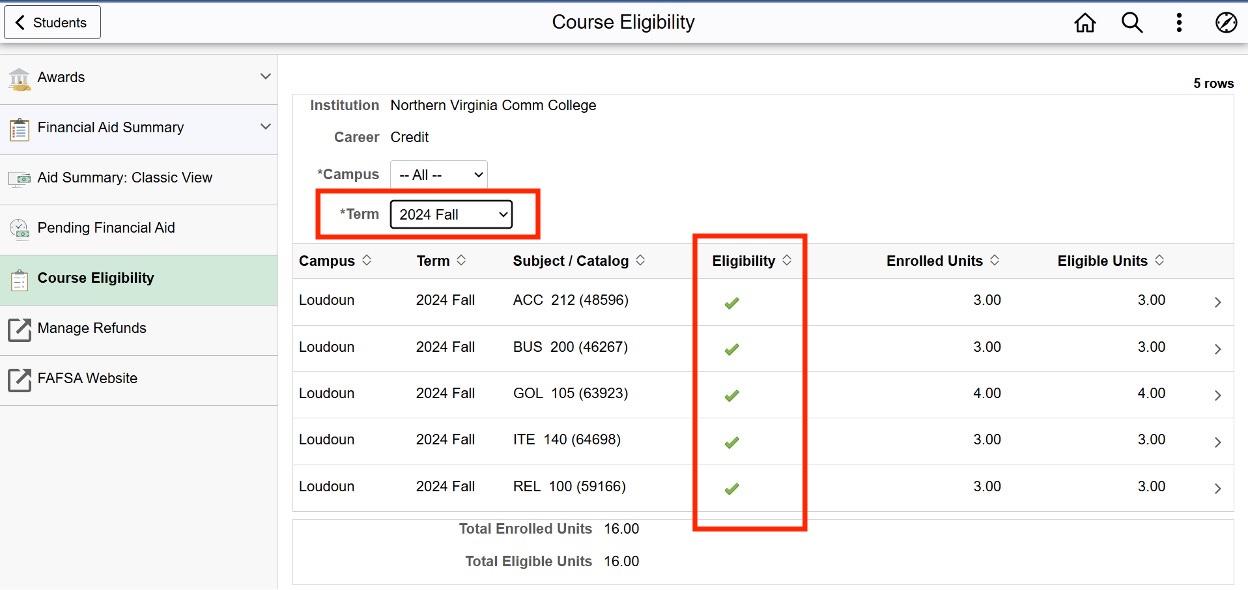Open details for ACC 212 row
The image size is (1248, 590).
pyautogui.click(x=1217, y=302)
